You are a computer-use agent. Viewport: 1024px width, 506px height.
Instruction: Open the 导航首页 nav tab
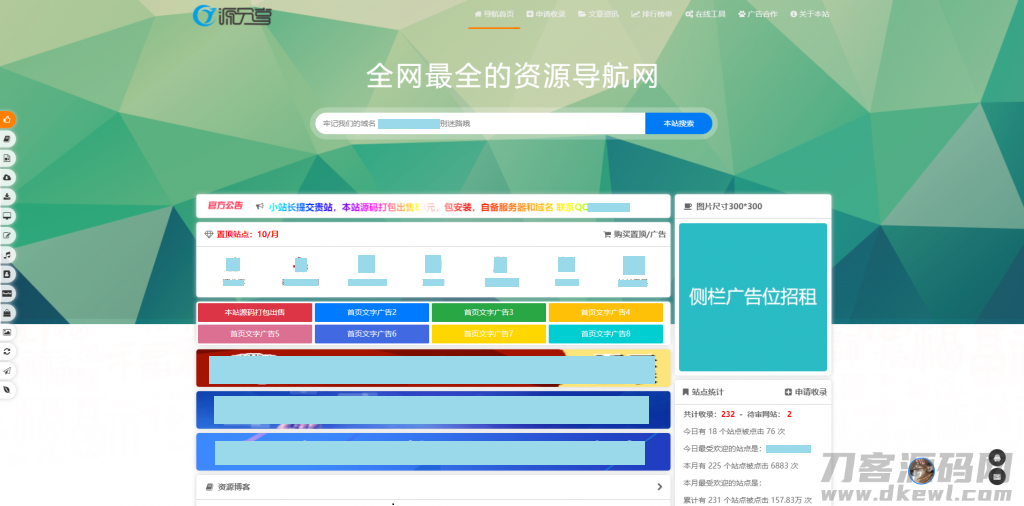(494, 15)
